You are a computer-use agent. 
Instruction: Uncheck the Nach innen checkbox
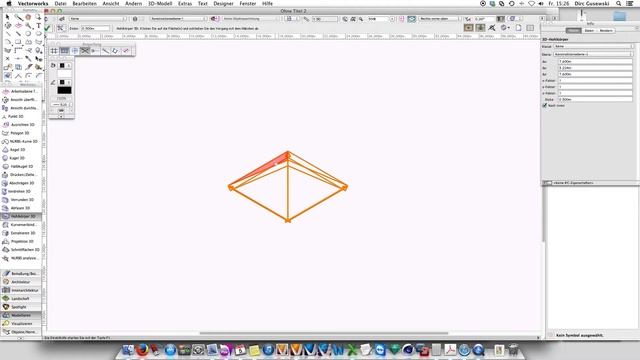[x=544, y=105]
